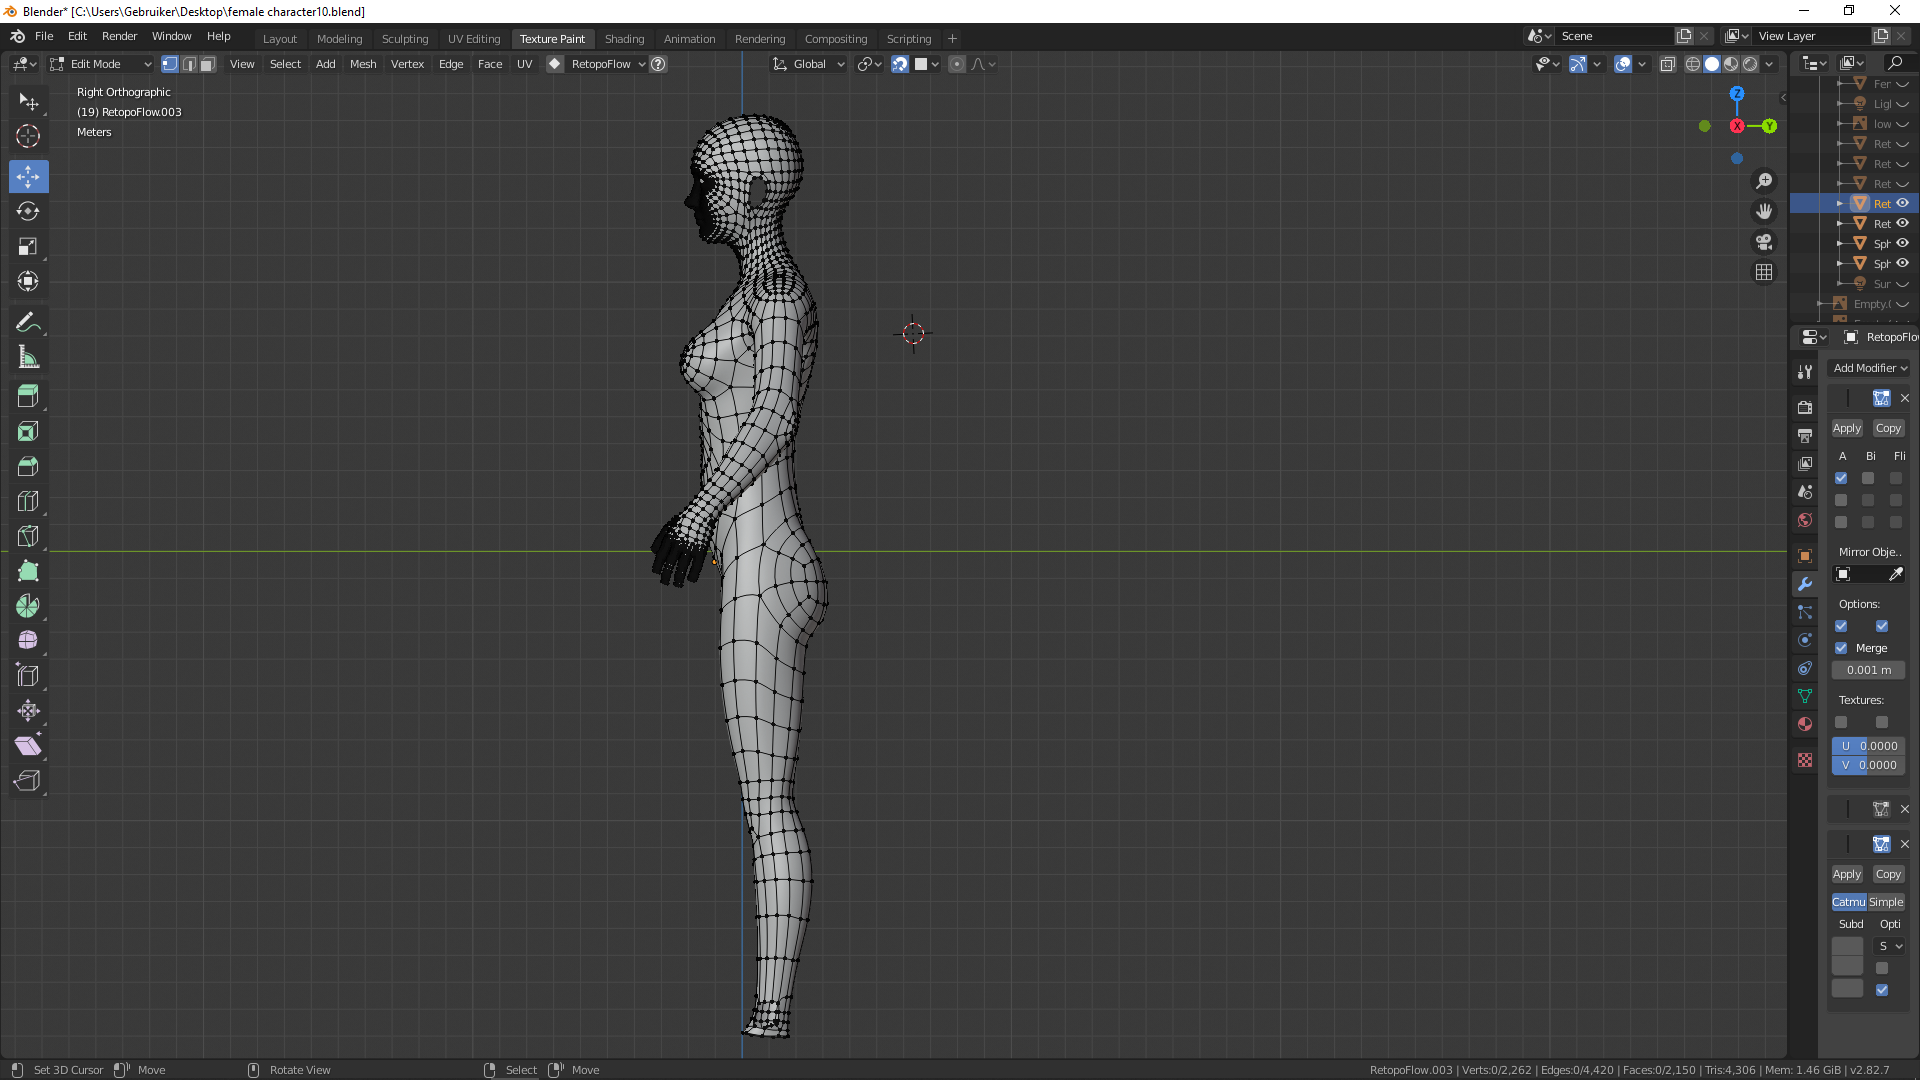Switch to the UV Editing workspace tab
1920x1080 pixels.
[x=473, y=39]
